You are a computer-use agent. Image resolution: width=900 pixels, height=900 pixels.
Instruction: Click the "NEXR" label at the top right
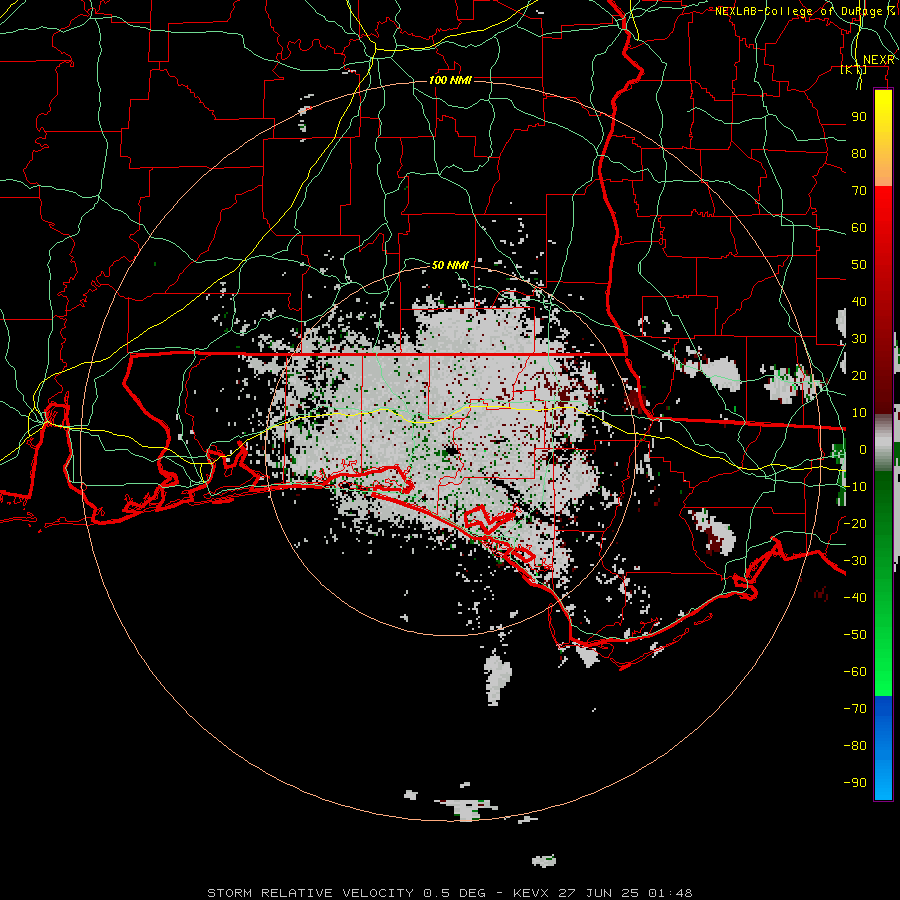(x=879, y=60)
